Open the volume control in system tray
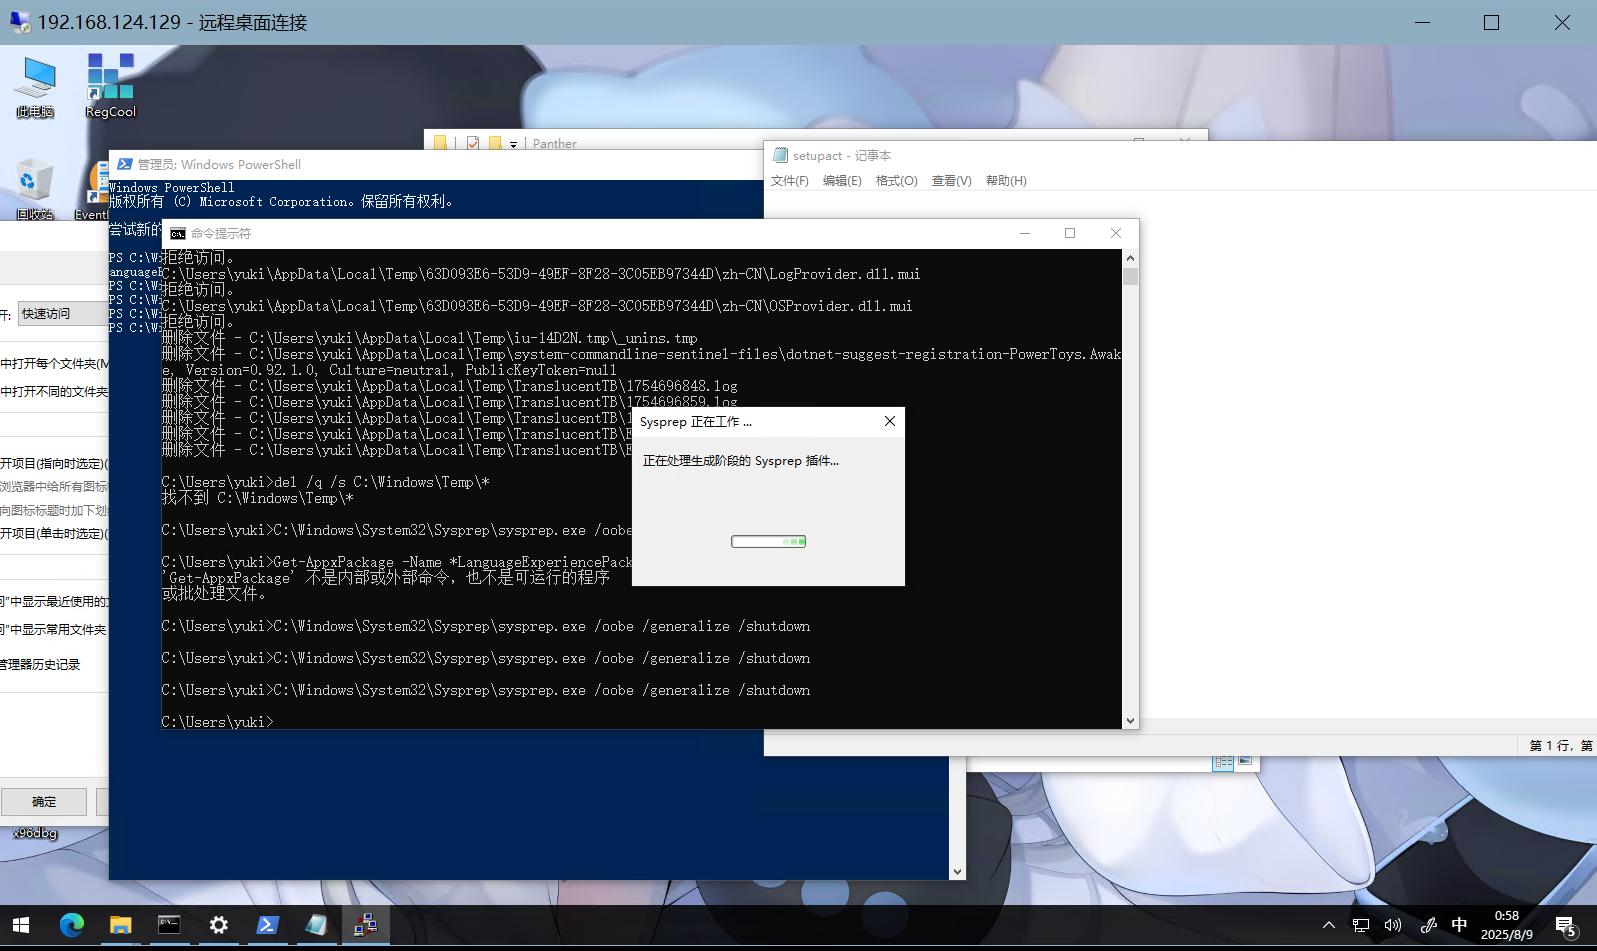The image size is (1597, 951). tap(1393, 925)
